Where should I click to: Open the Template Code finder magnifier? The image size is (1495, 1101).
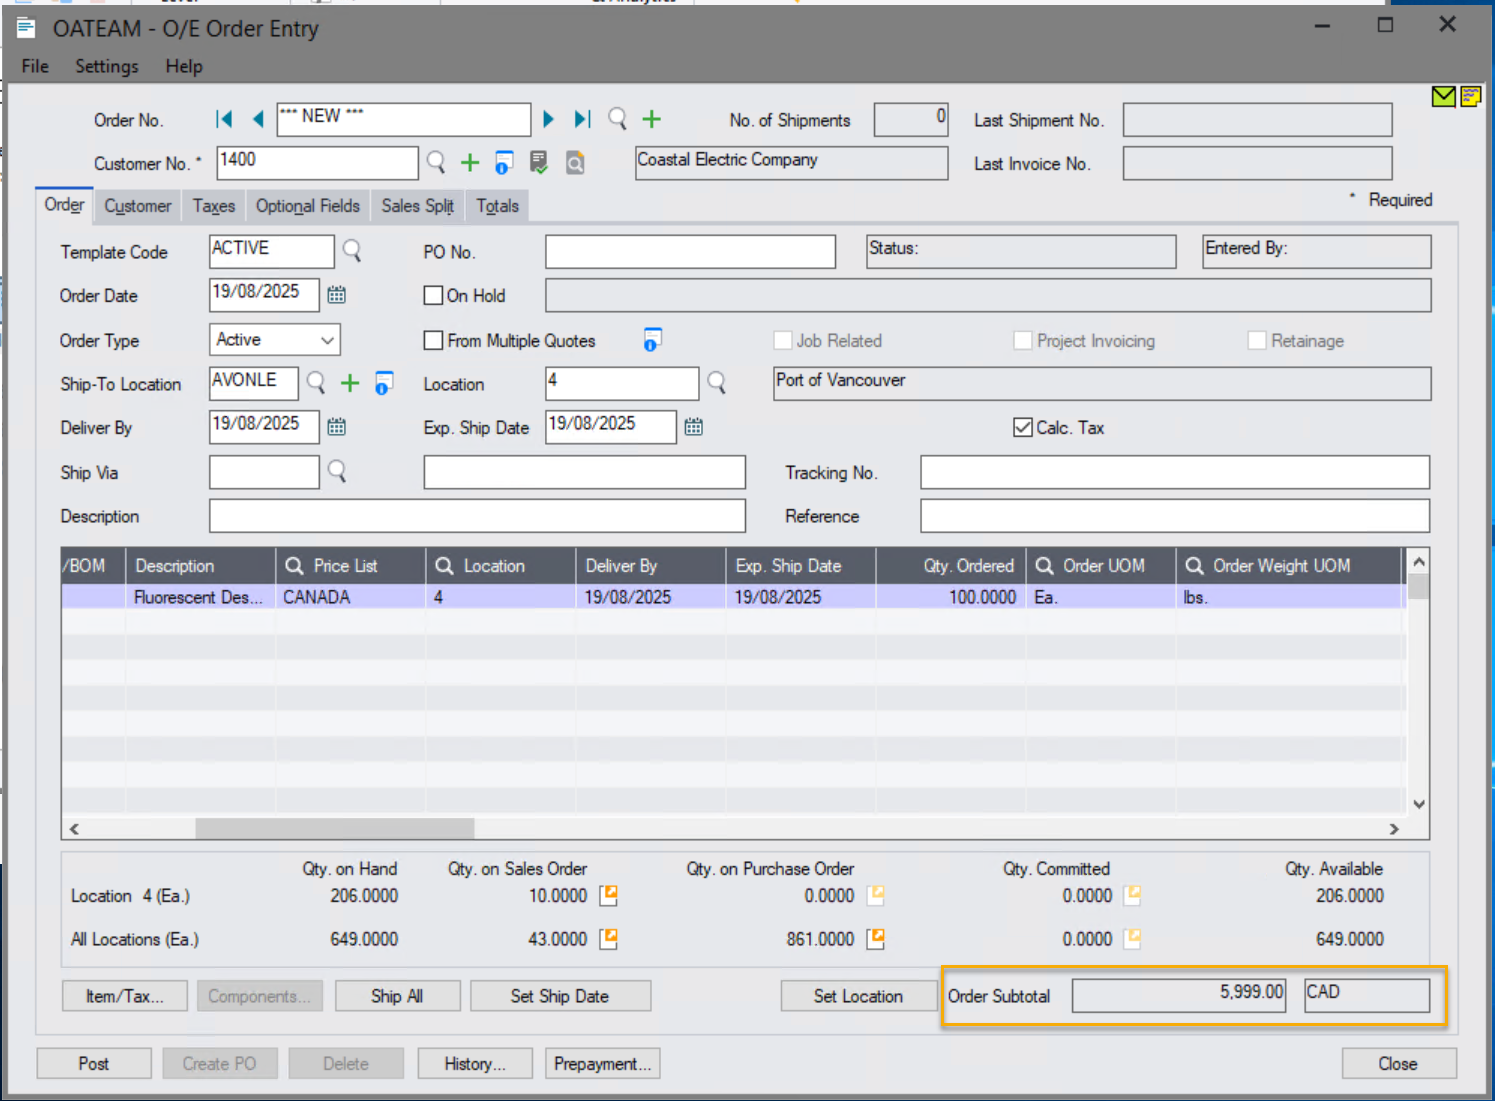[x=352, y=251]
